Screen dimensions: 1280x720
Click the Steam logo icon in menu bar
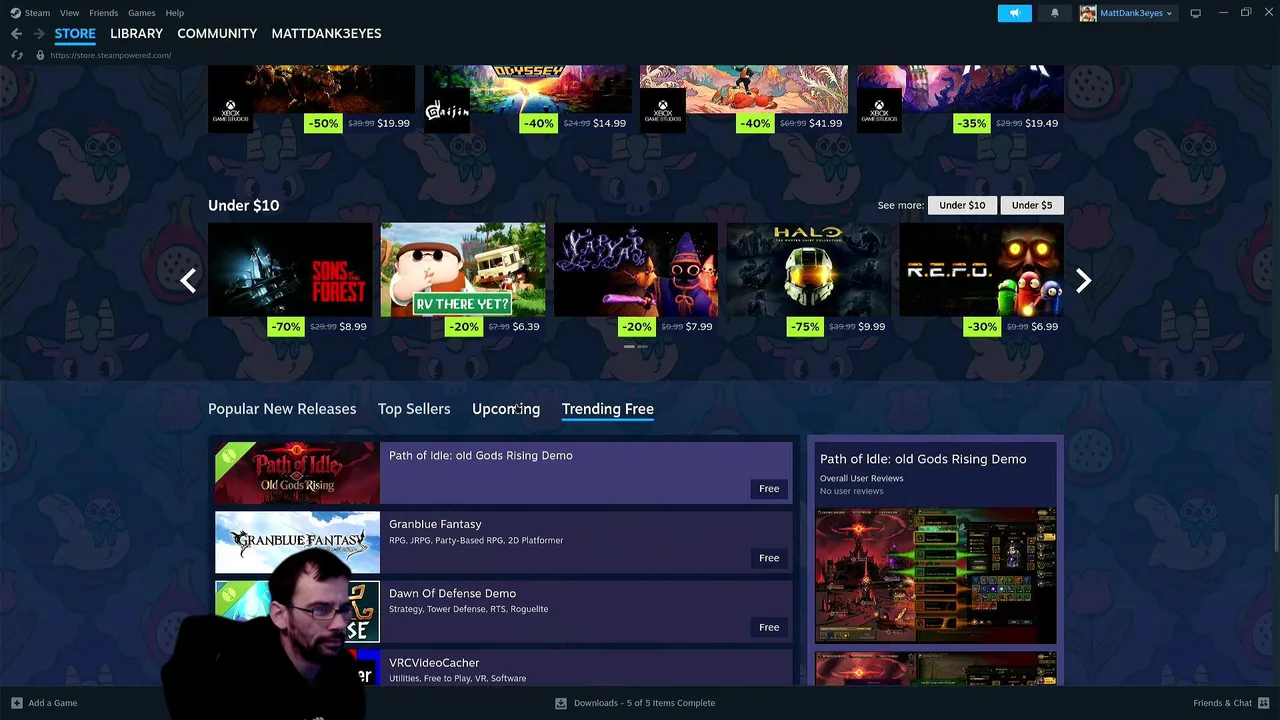click(x=15, y=13)
